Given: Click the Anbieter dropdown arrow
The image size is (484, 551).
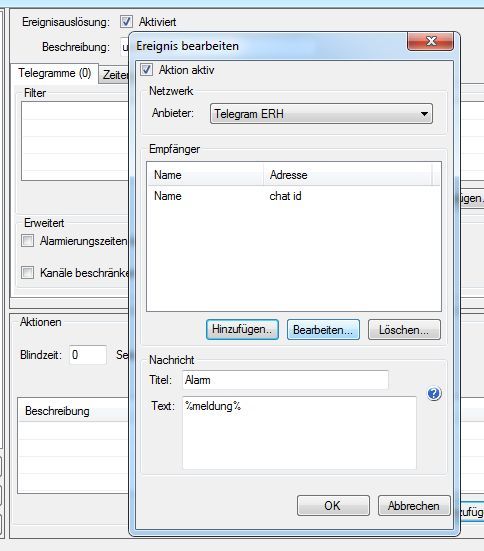Looking at the screenshot, I should coord(424,114).
